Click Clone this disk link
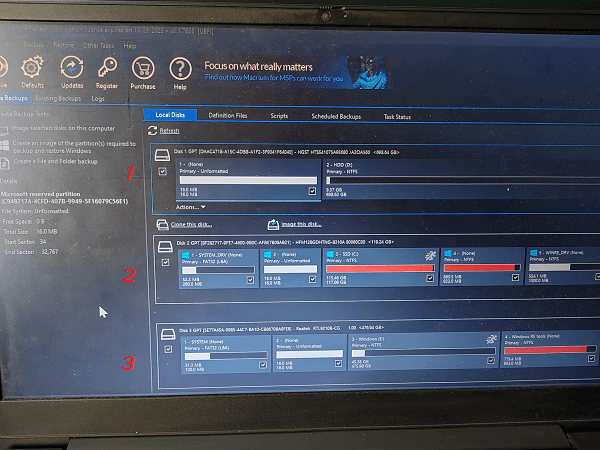The width and height of the screenshot is (600, 450). [x=191, y=225]
